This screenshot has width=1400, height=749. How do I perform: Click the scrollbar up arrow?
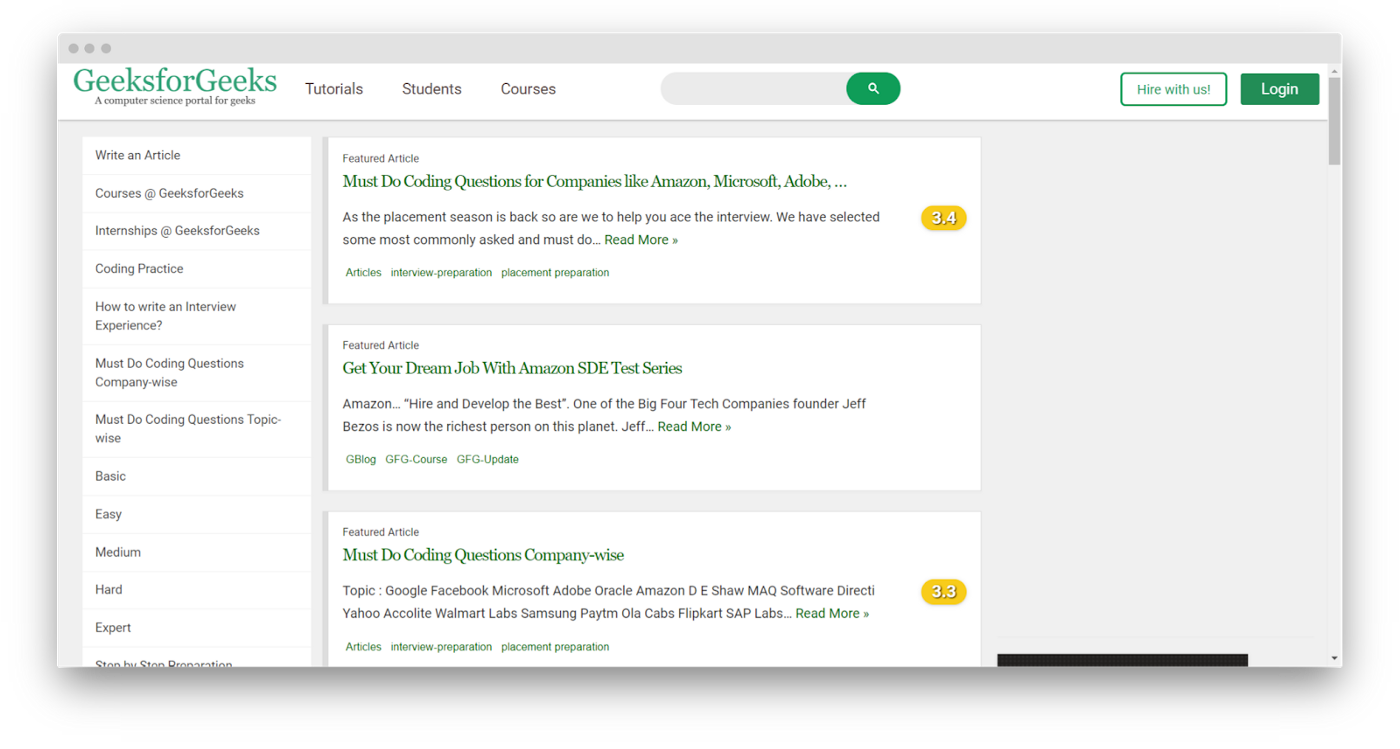tap(1334, 72)
